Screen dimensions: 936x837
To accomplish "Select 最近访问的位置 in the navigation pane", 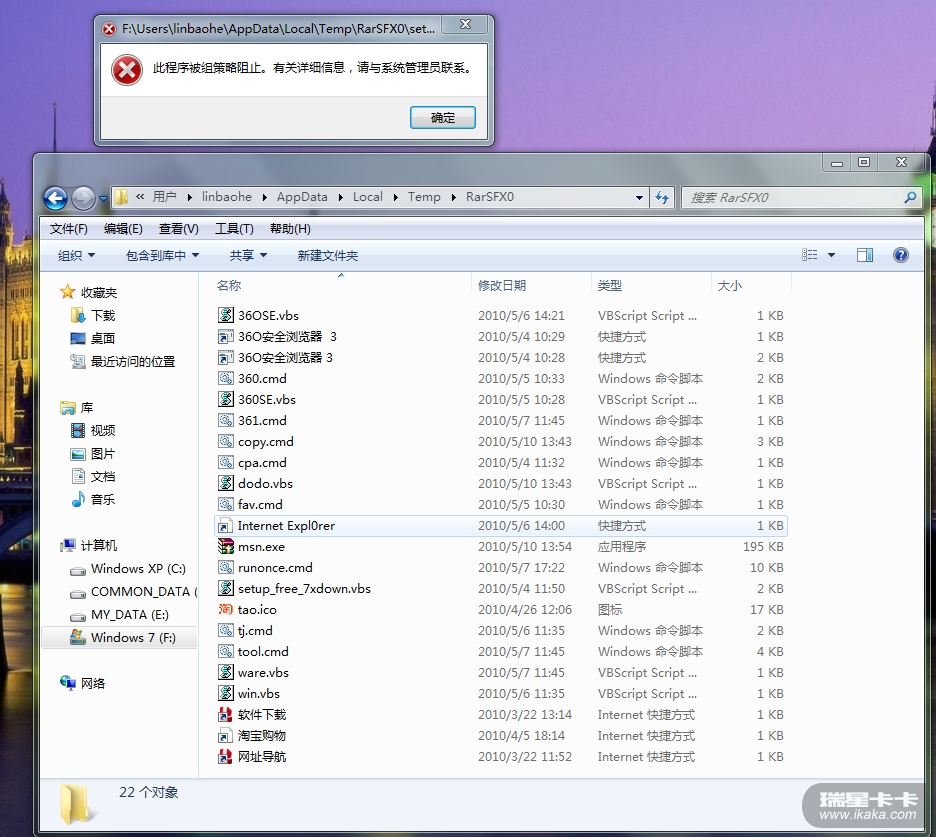I will coord(133,361).
